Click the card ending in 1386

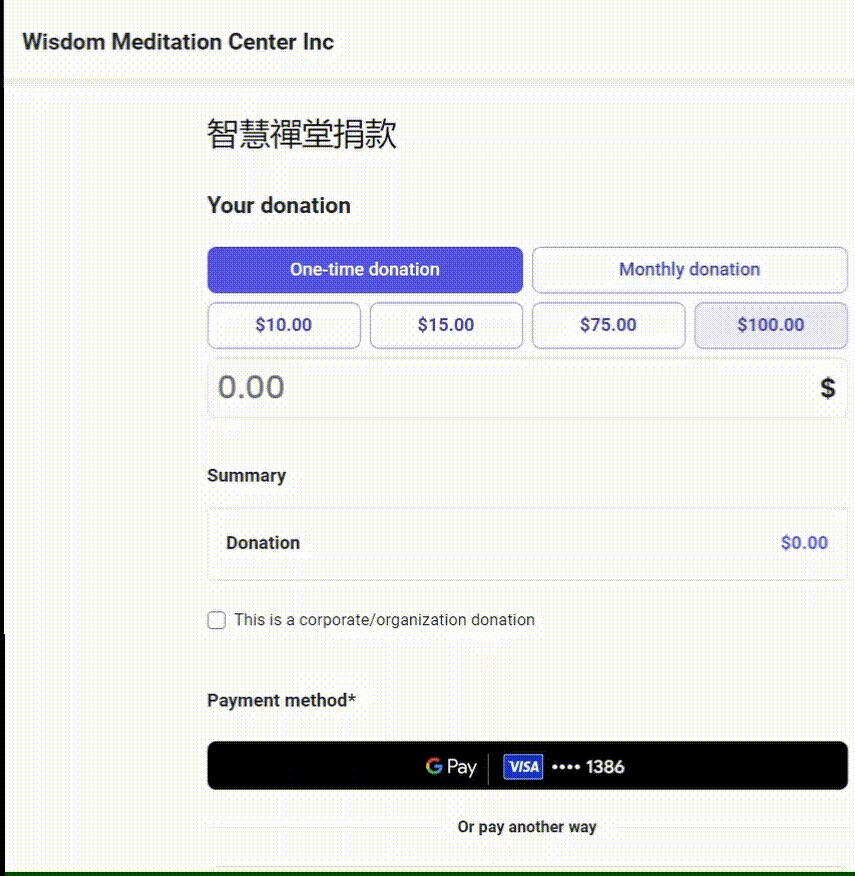588,767
